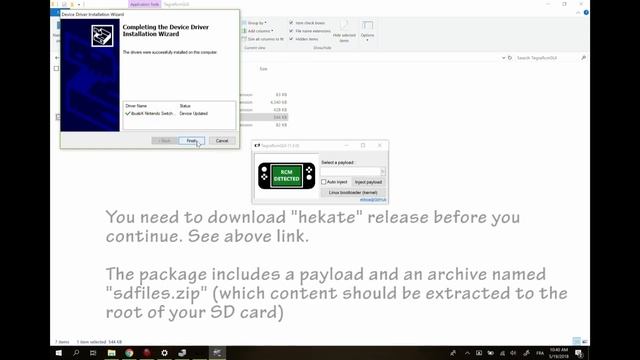Enable the Auto inject checkbox
The image size is (640, 360).
pyautogui.click(x=324, y=182)
